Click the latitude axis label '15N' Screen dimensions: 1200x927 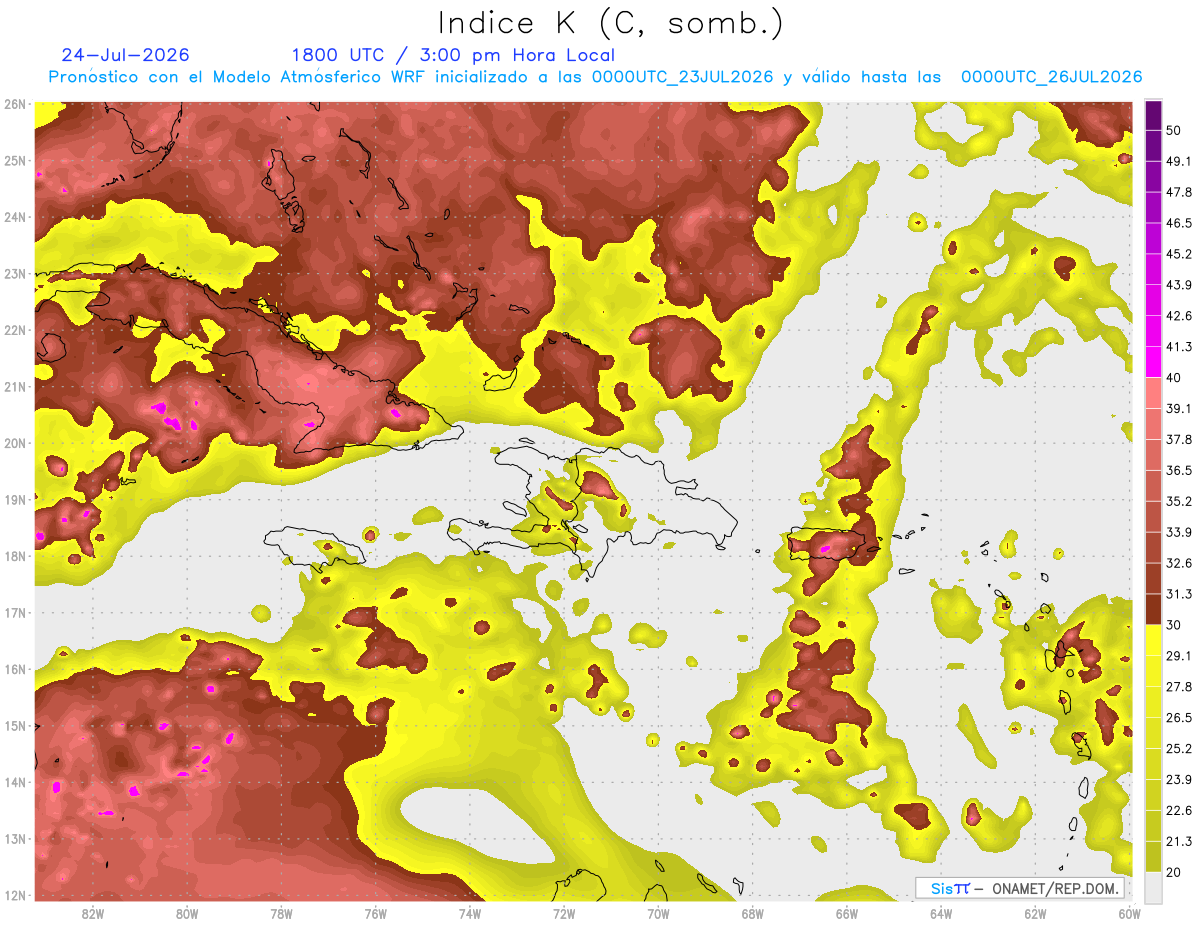14,725
